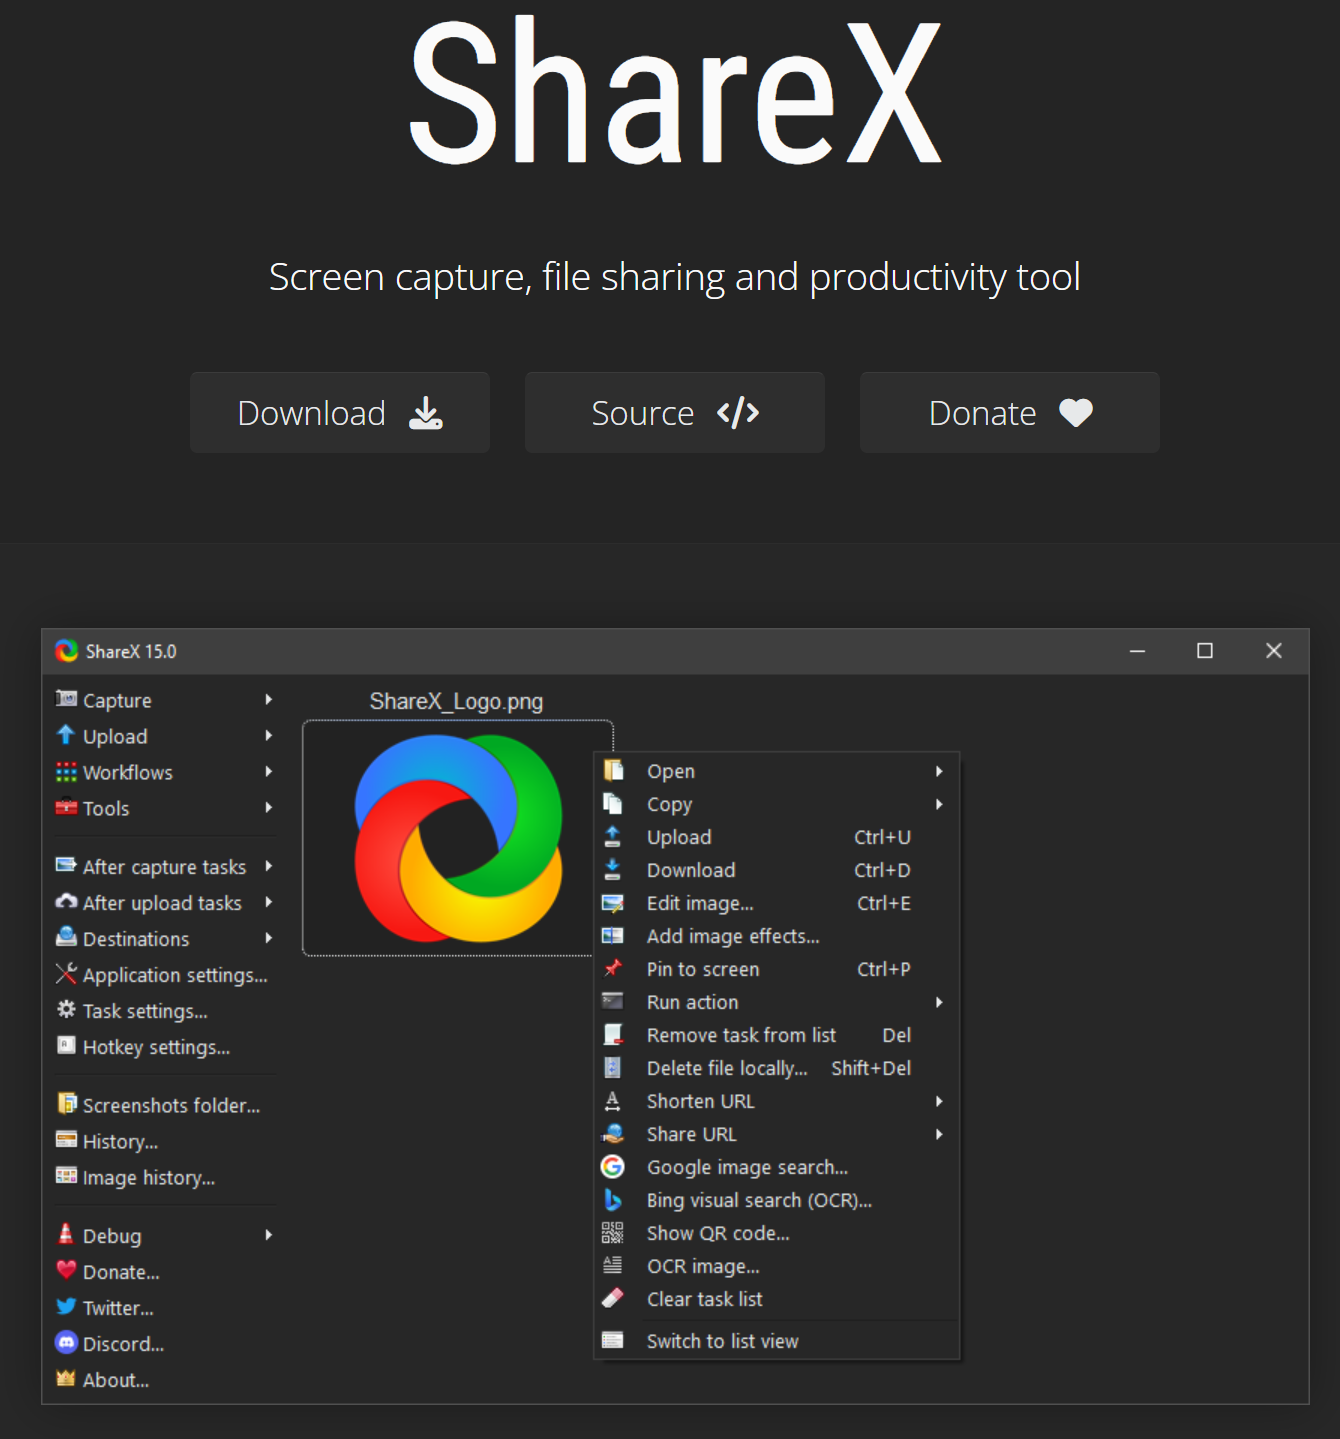Viewport: 1340px width, 1439px height.
Task: Click the Google logo icon in context menu
Action: (x=612, y=1166)
